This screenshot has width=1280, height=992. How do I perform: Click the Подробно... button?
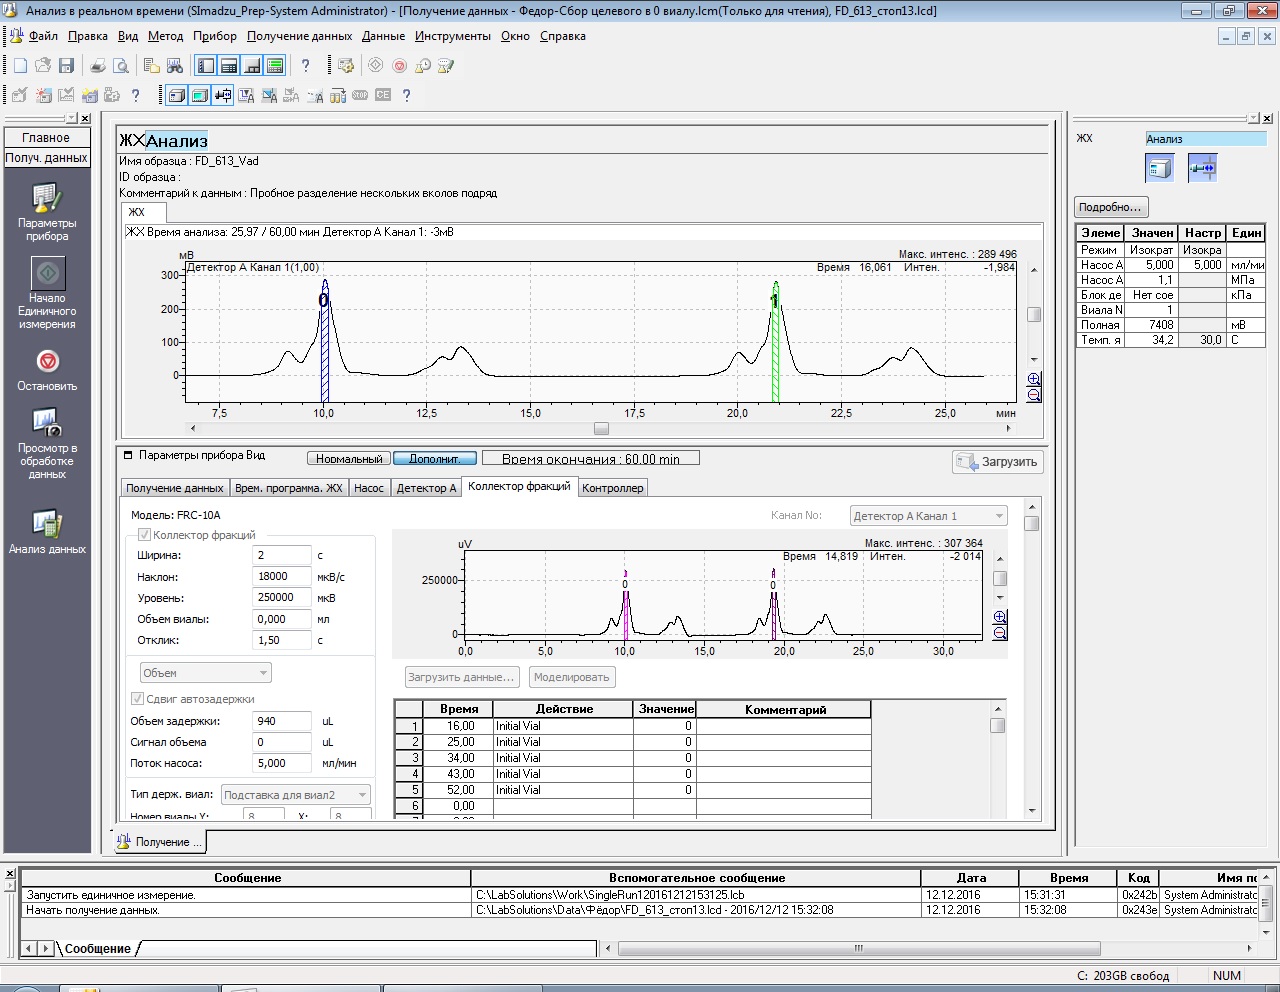click(1109, 207)
